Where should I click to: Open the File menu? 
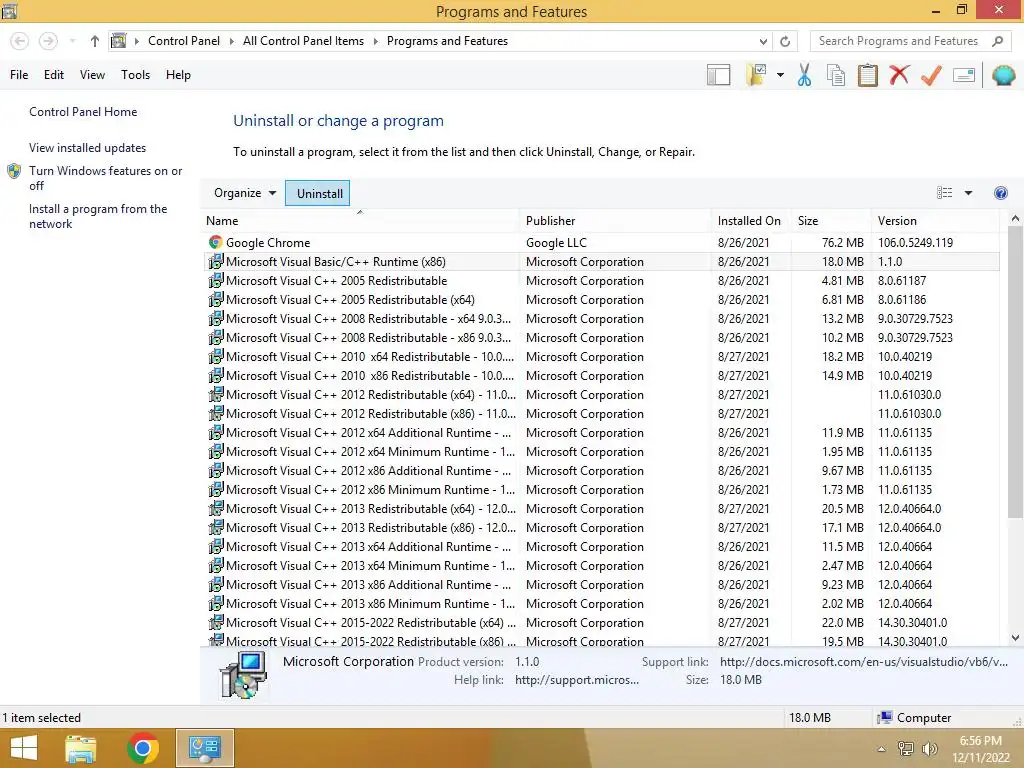(x=19, y=75)
